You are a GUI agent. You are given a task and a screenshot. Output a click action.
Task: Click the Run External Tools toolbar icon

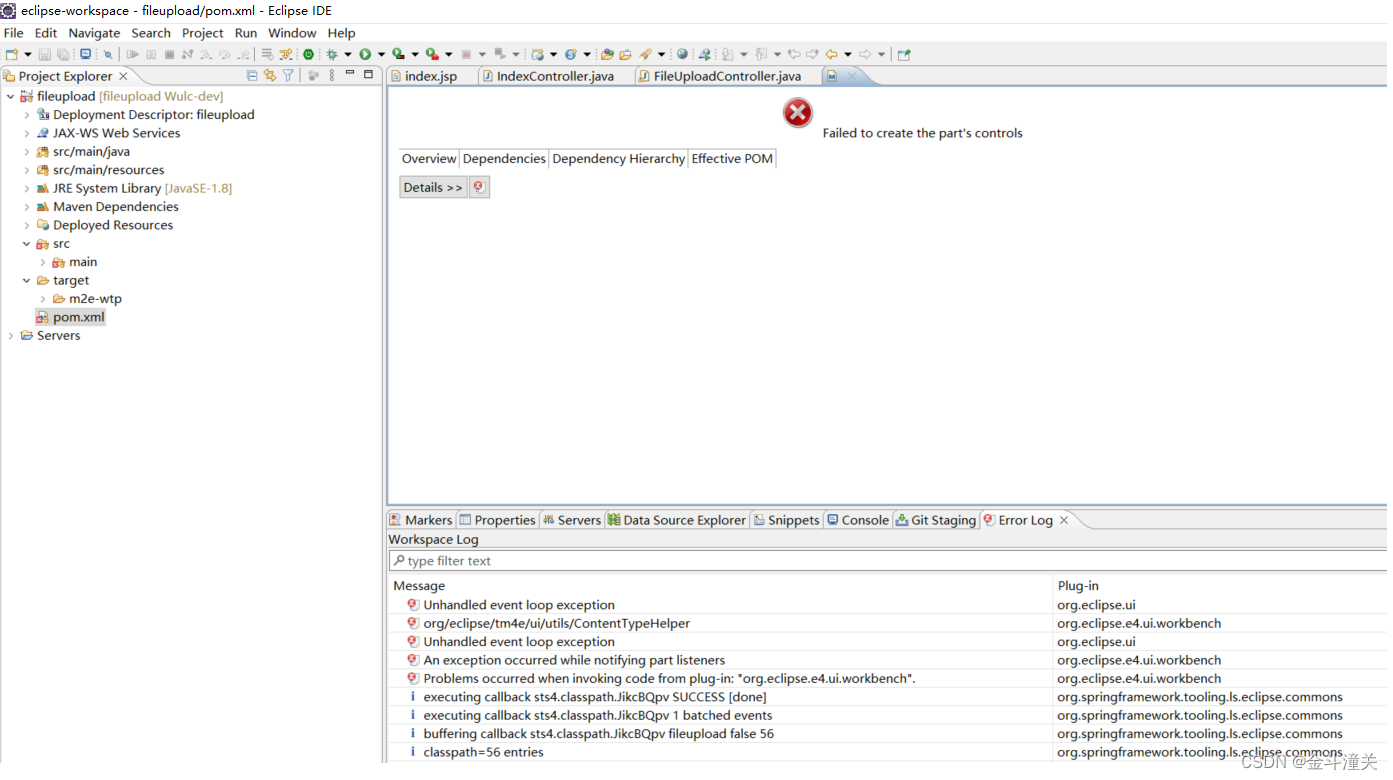[x=432, y=54]
